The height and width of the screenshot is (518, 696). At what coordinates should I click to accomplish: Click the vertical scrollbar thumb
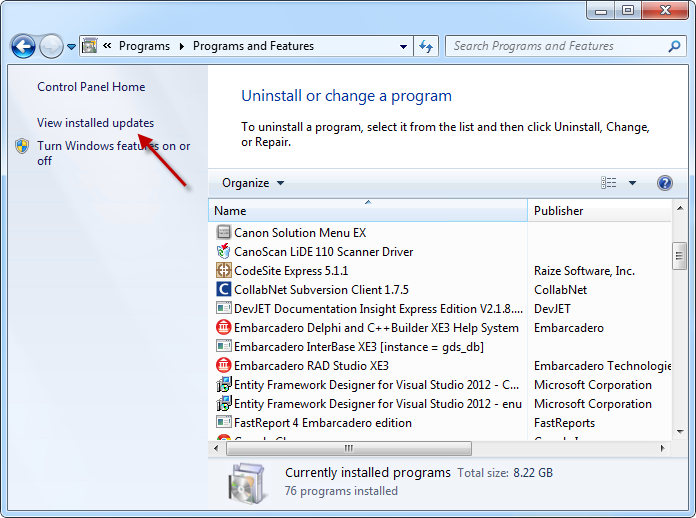(x=680, y=256)
